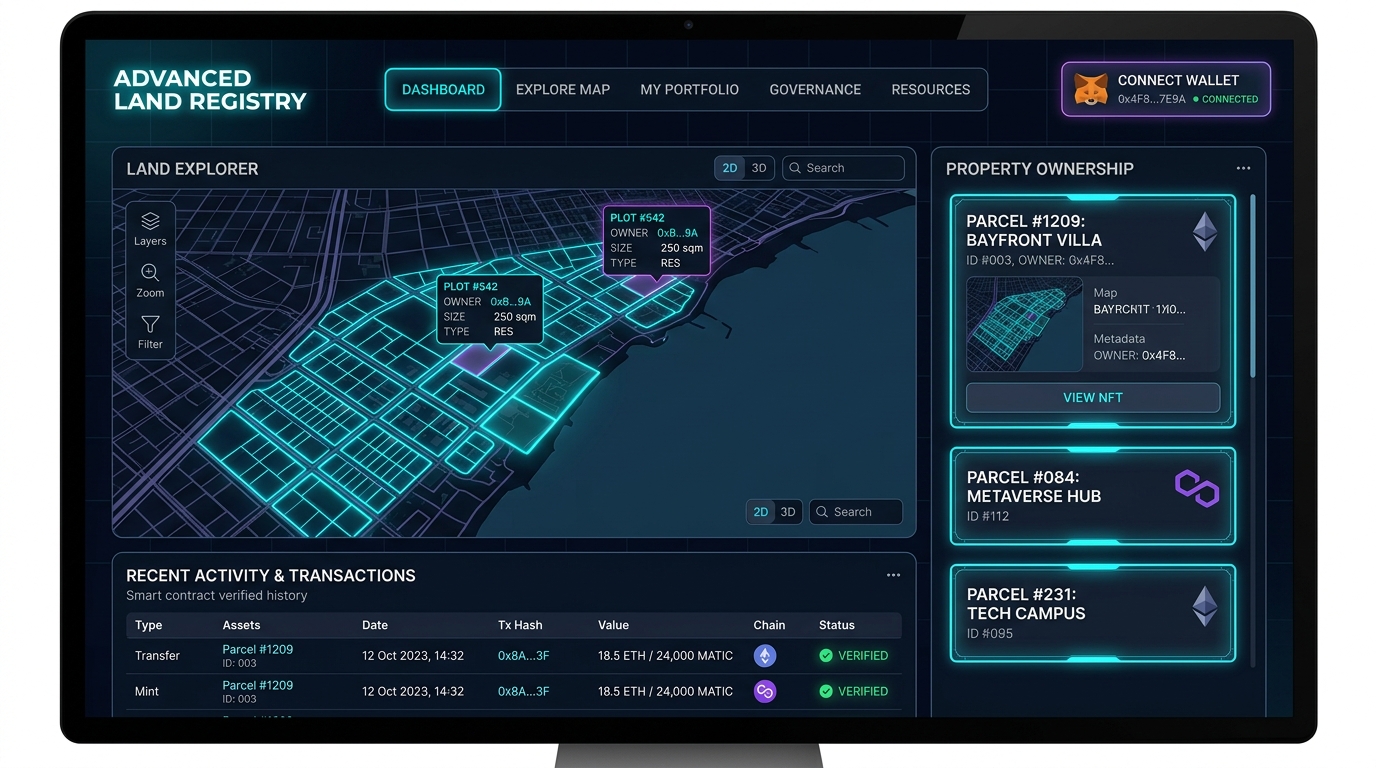Screen dimensions: 1376x768
Task: Click the MetaMask fox wallet icon
Action: pyautogui.click(x=1090, y=90)
